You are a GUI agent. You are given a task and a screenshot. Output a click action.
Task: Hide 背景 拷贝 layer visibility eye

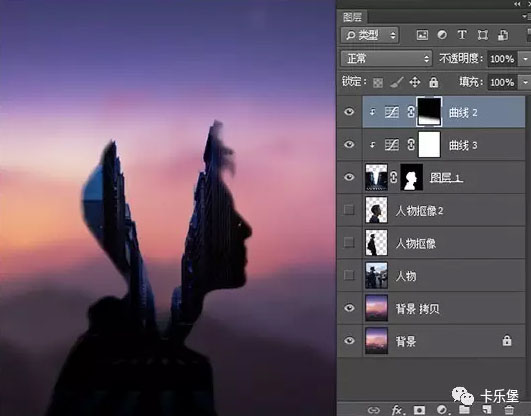[x=349, y=308]
